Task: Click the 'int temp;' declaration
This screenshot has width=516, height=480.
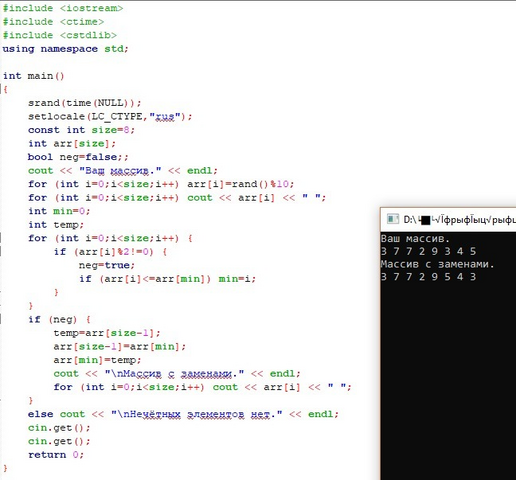Action: point(56,225)
